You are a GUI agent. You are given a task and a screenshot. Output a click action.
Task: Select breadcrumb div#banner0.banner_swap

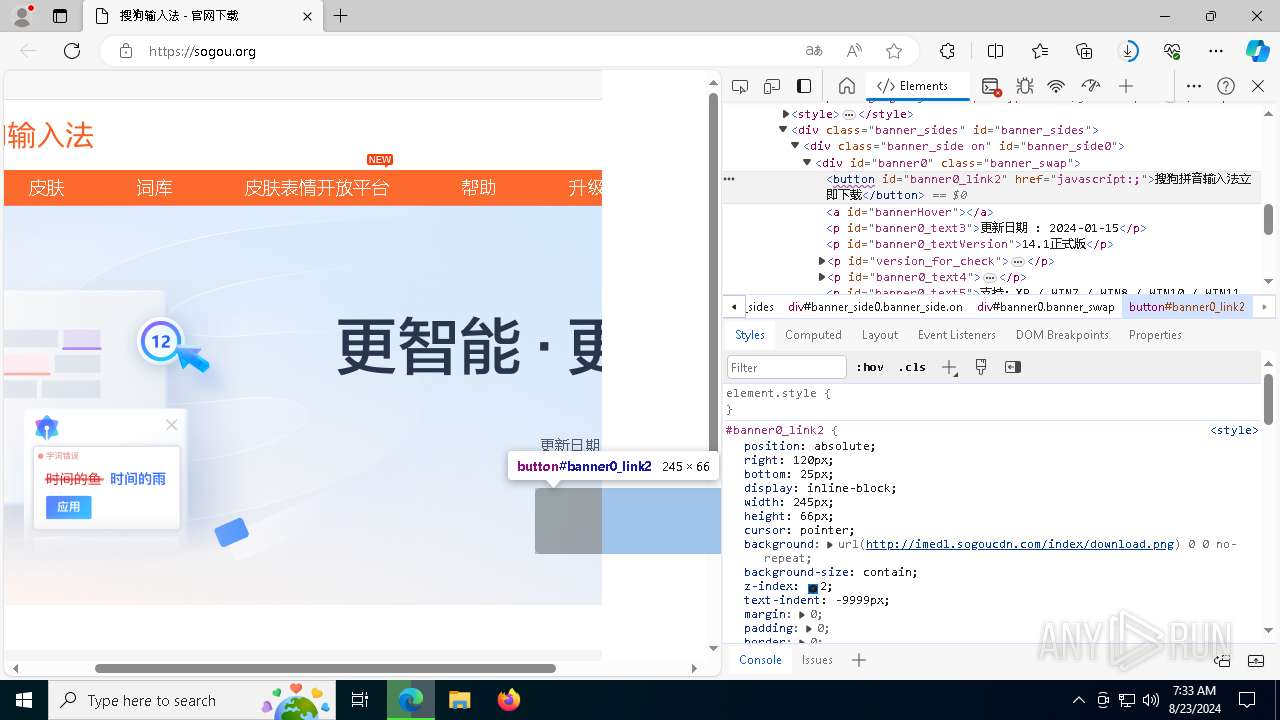[1045, 307]
